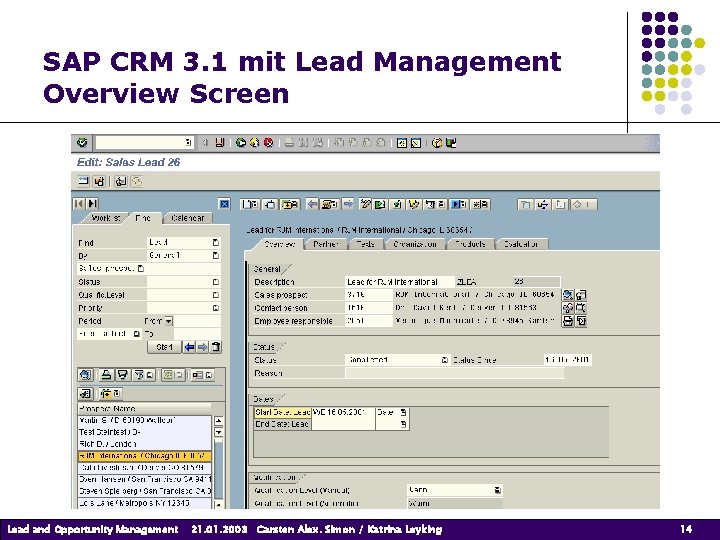Image resolution: width=720 pixels, height=540 pixels.
Task: Select the RJM International / Chicago list row
Action: pos(144,456)
